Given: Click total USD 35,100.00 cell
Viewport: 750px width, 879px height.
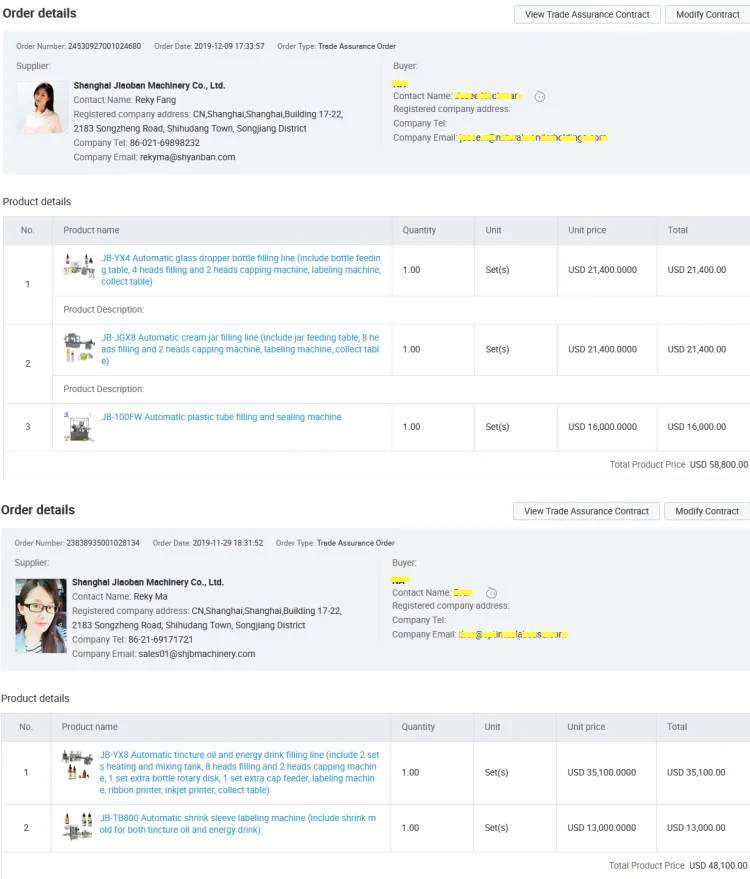Looking at the screenshot, I should [x=696, y=772].
